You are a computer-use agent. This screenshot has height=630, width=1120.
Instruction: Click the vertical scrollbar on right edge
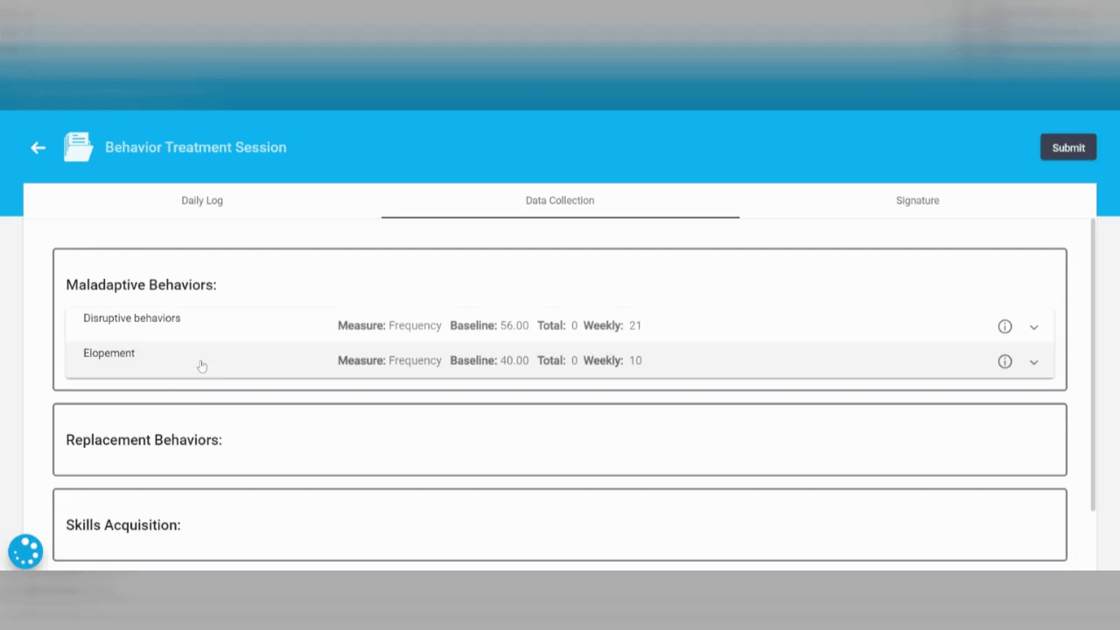tap(1092, 364)
